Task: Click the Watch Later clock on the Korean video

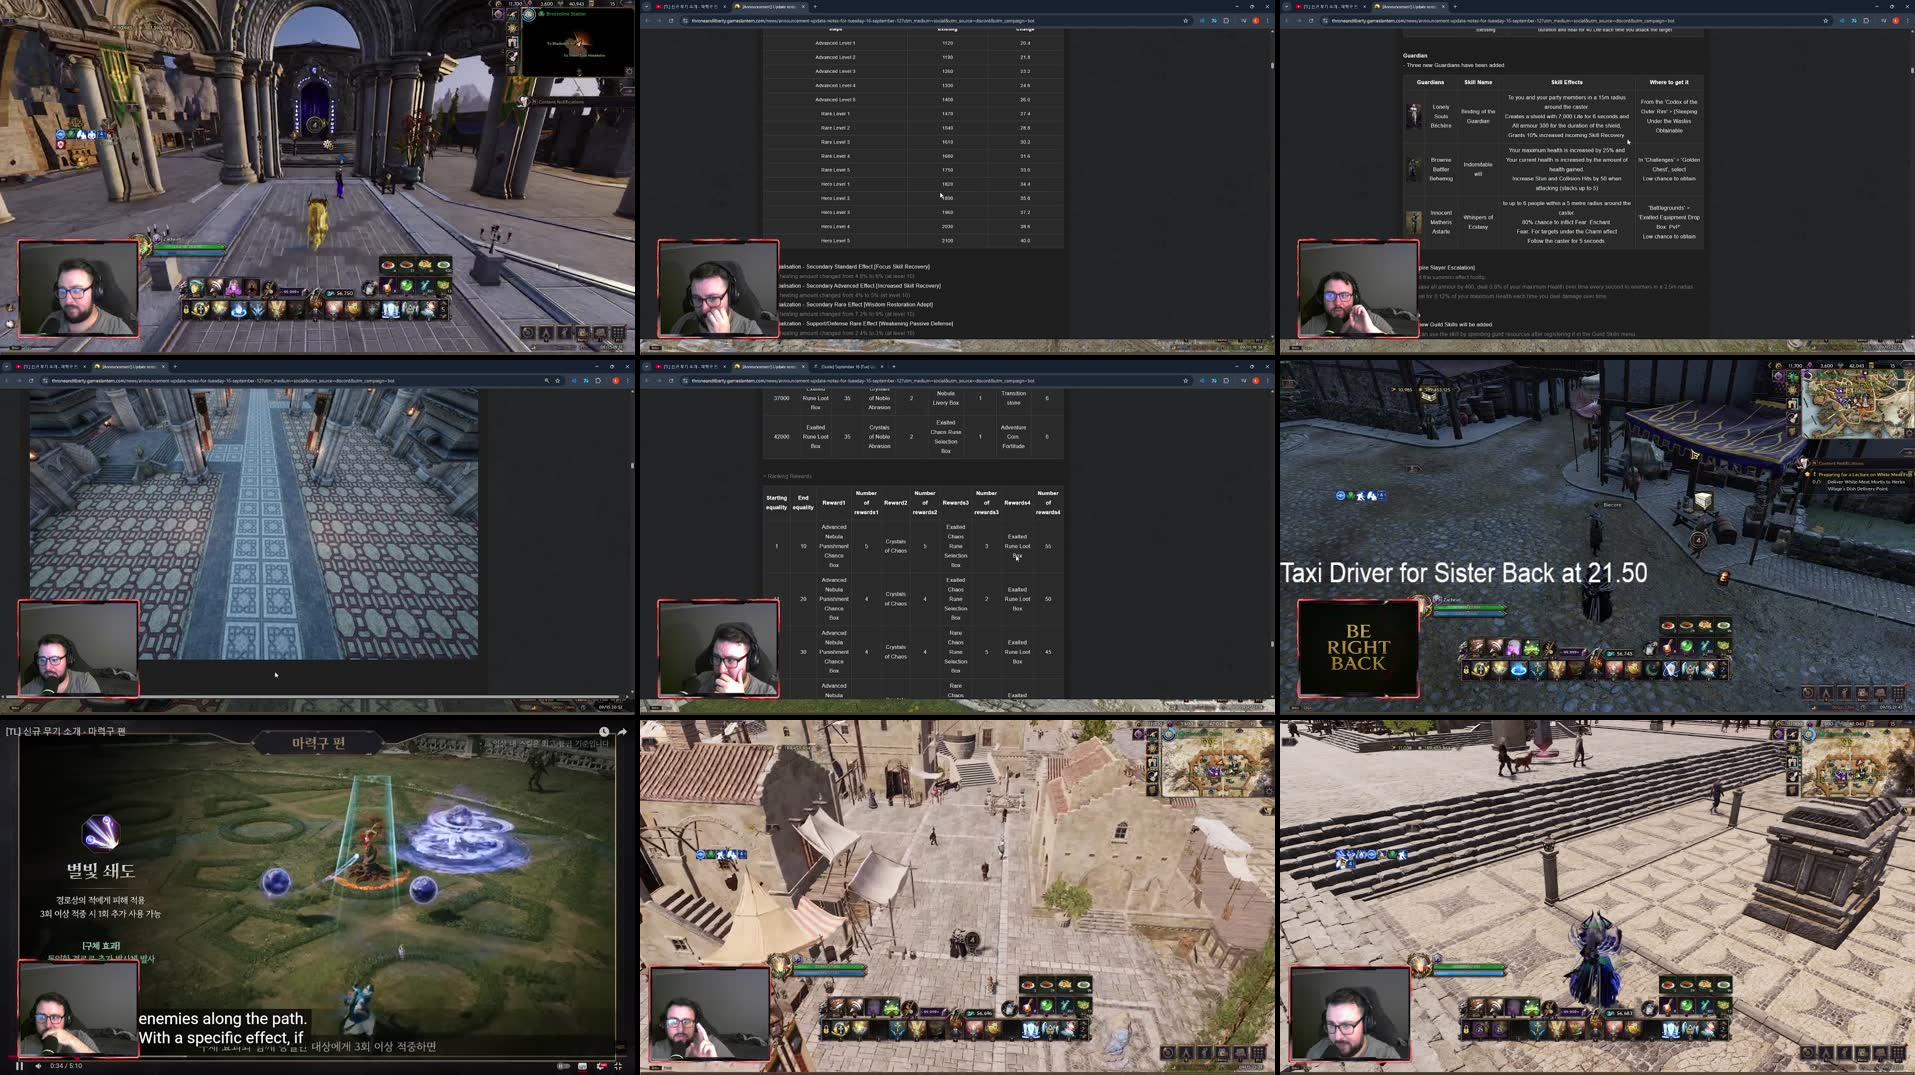Action: pos(604,732)
